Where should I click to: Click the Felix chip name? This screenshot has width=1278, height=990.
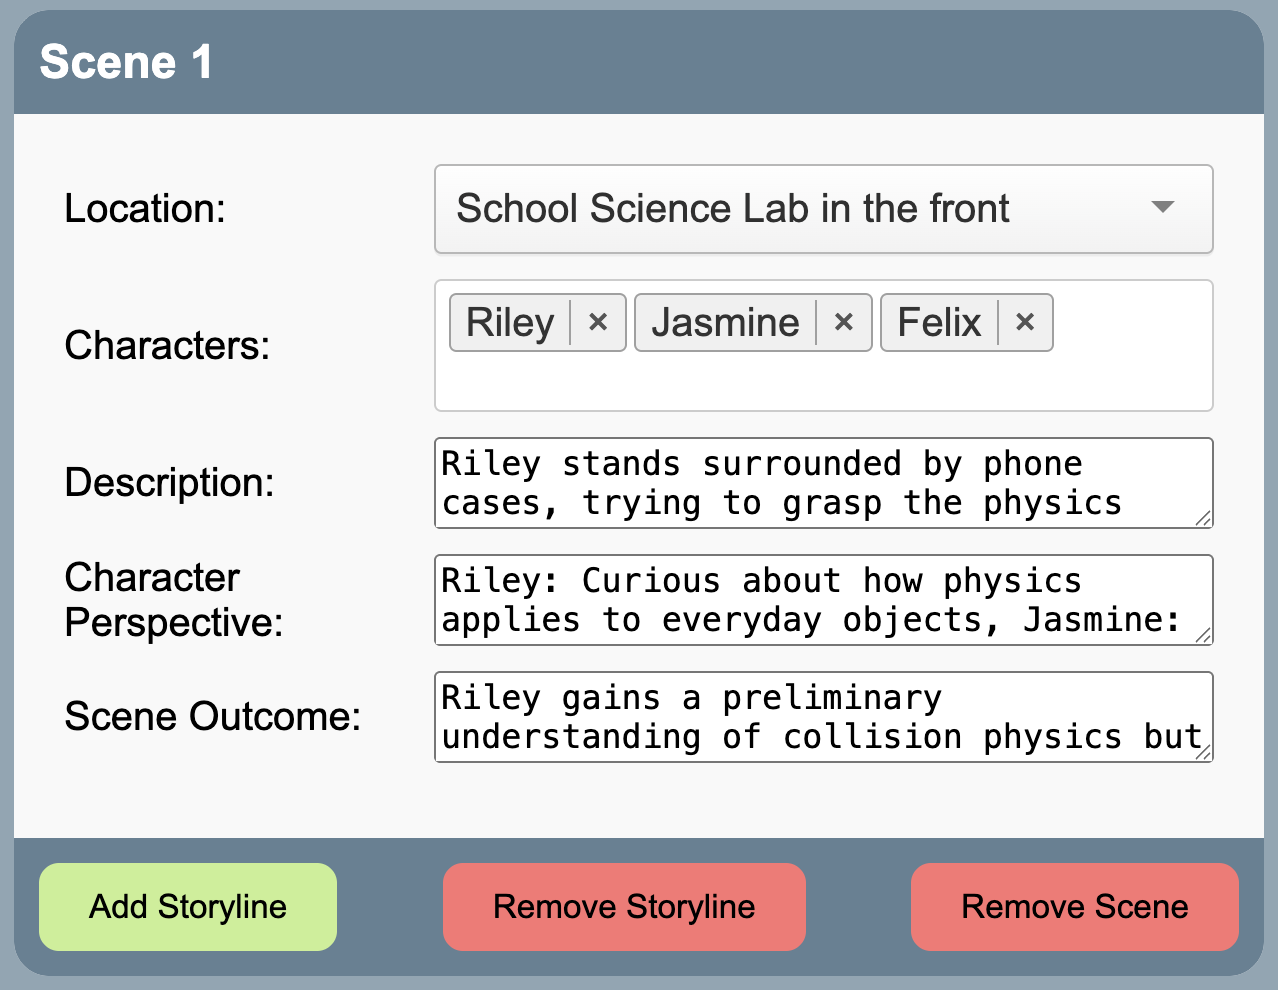click(x=939, y=322)
